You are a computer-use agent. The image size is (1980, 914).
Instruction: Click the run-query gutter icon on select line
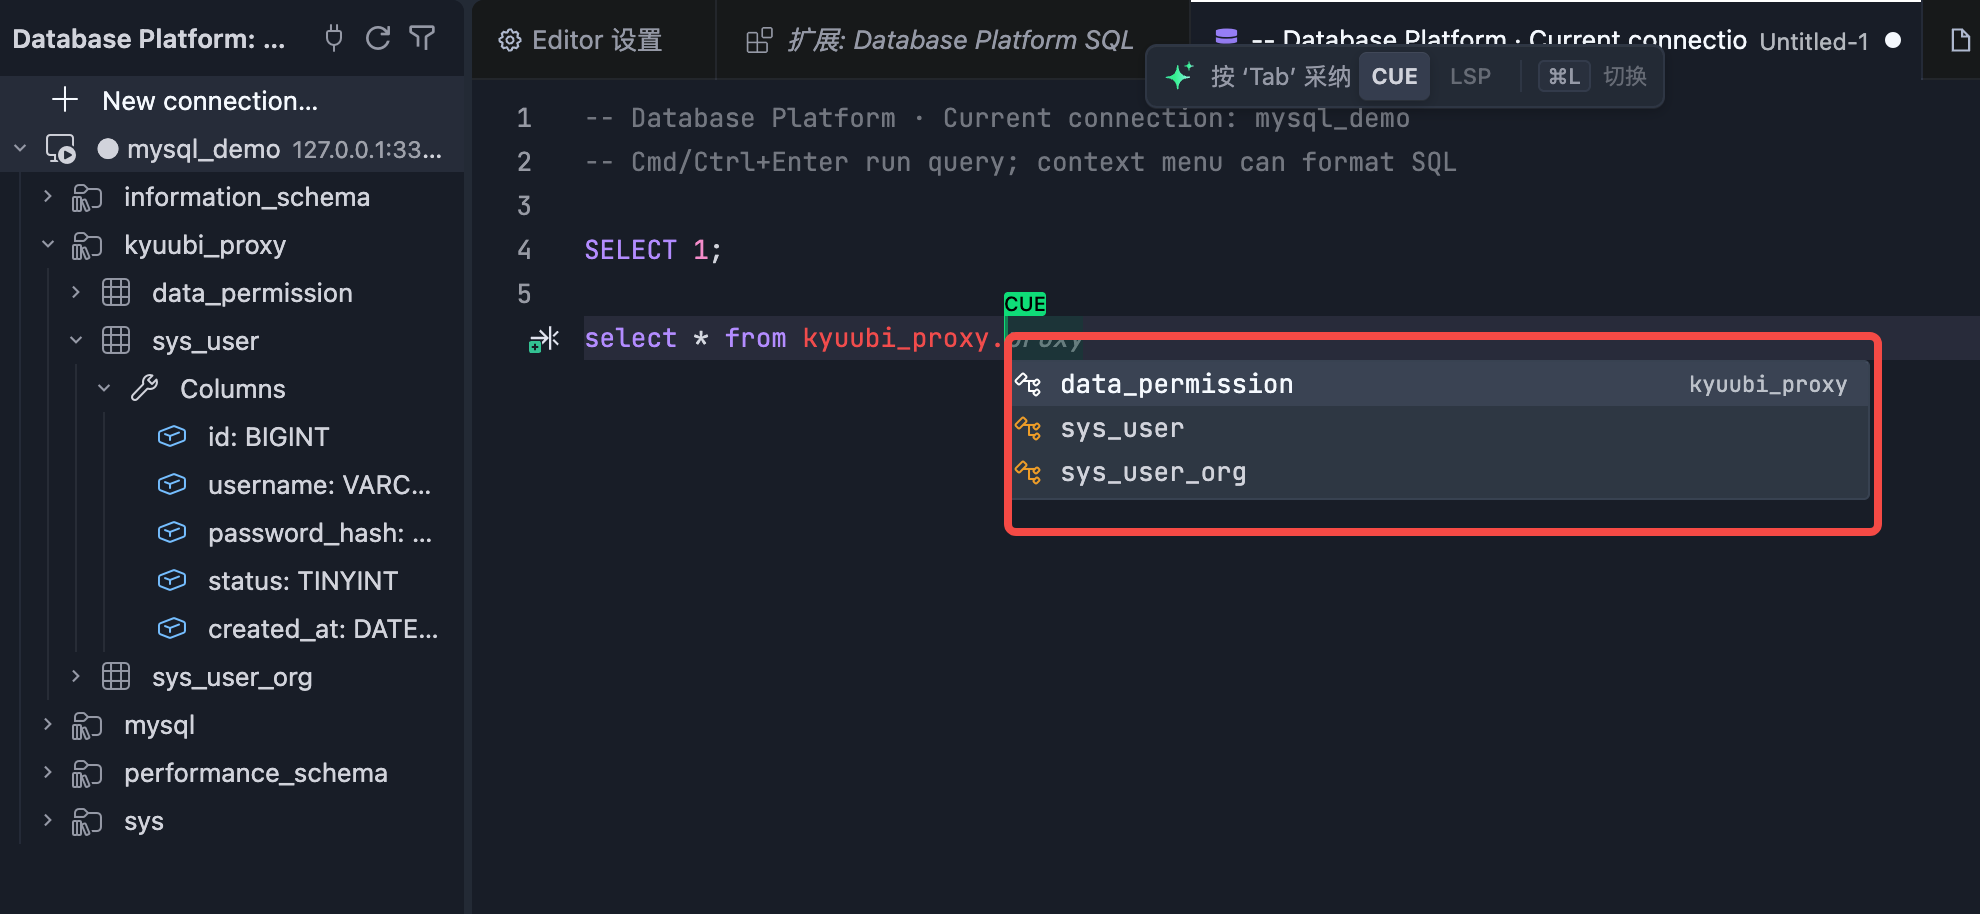click(544, 340)
